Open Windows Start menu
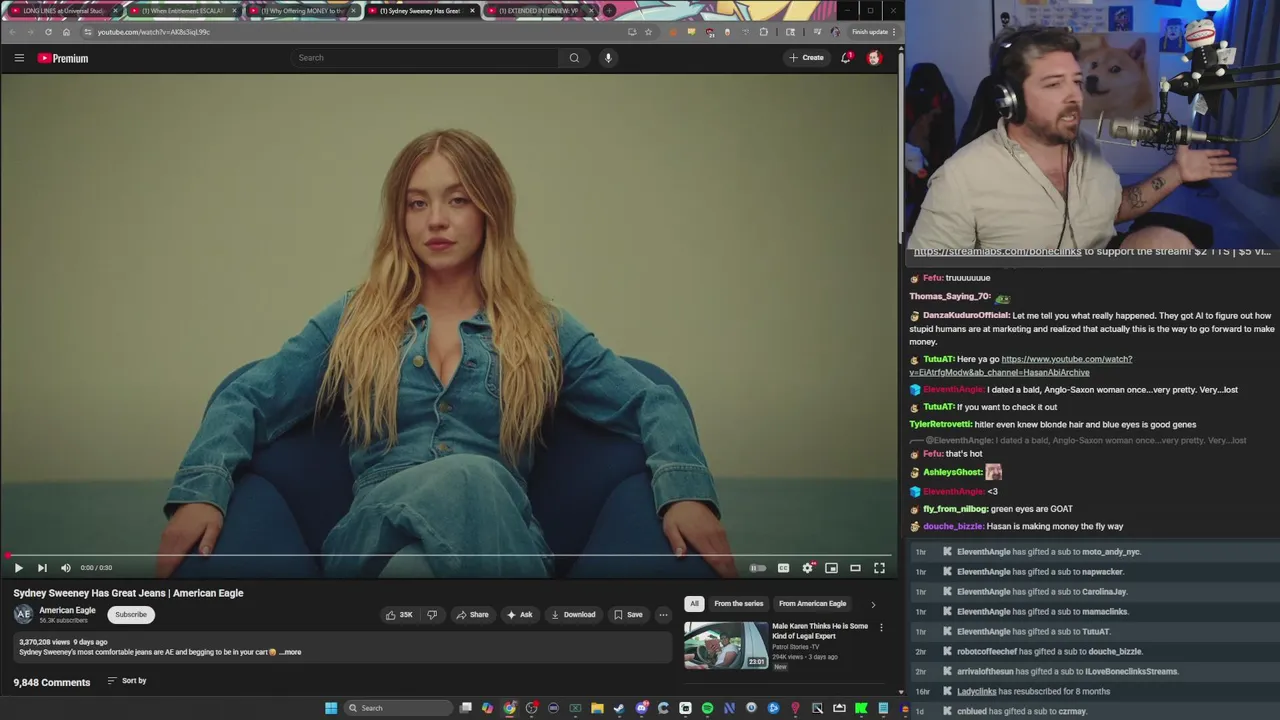The height and width of the screenshot is (720, 1280). coord(331,708)
